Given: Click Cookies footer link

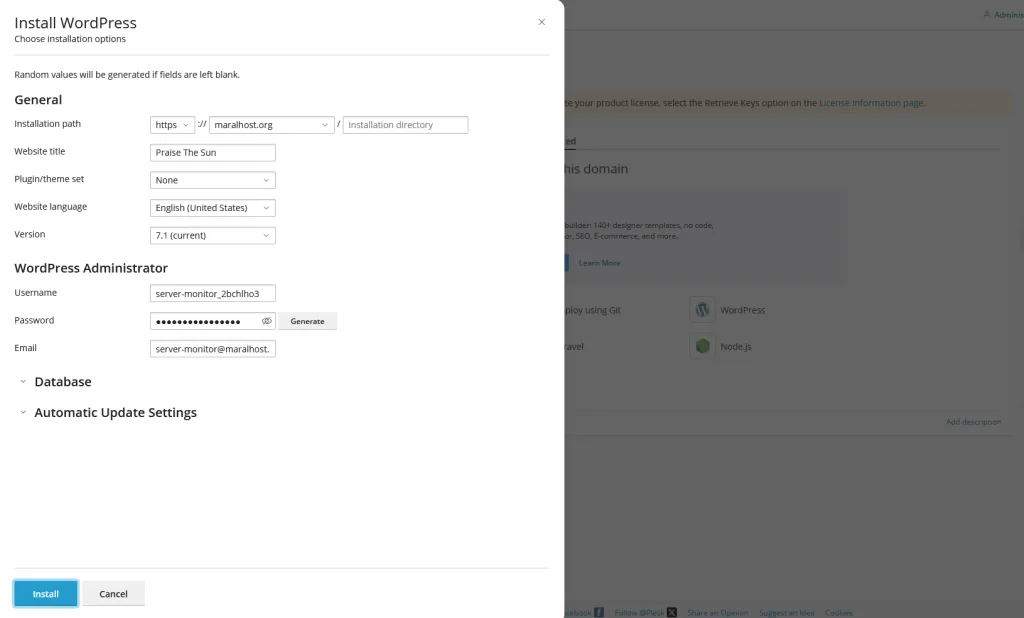Looking at the screenshot, I should 839,613.
